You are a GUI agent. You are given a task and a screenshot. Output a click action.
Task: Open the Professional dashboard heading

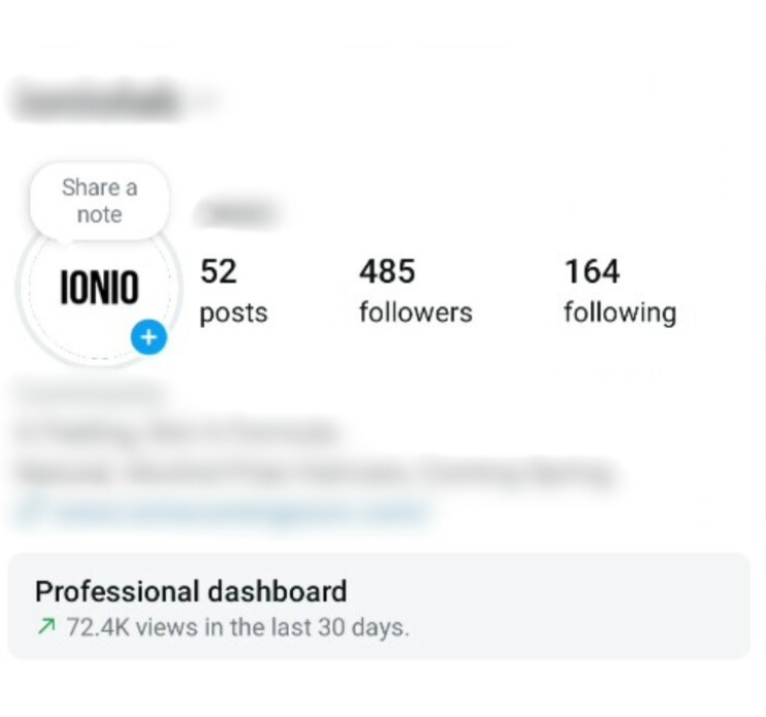pyautogui.click(x=191, y=591)
